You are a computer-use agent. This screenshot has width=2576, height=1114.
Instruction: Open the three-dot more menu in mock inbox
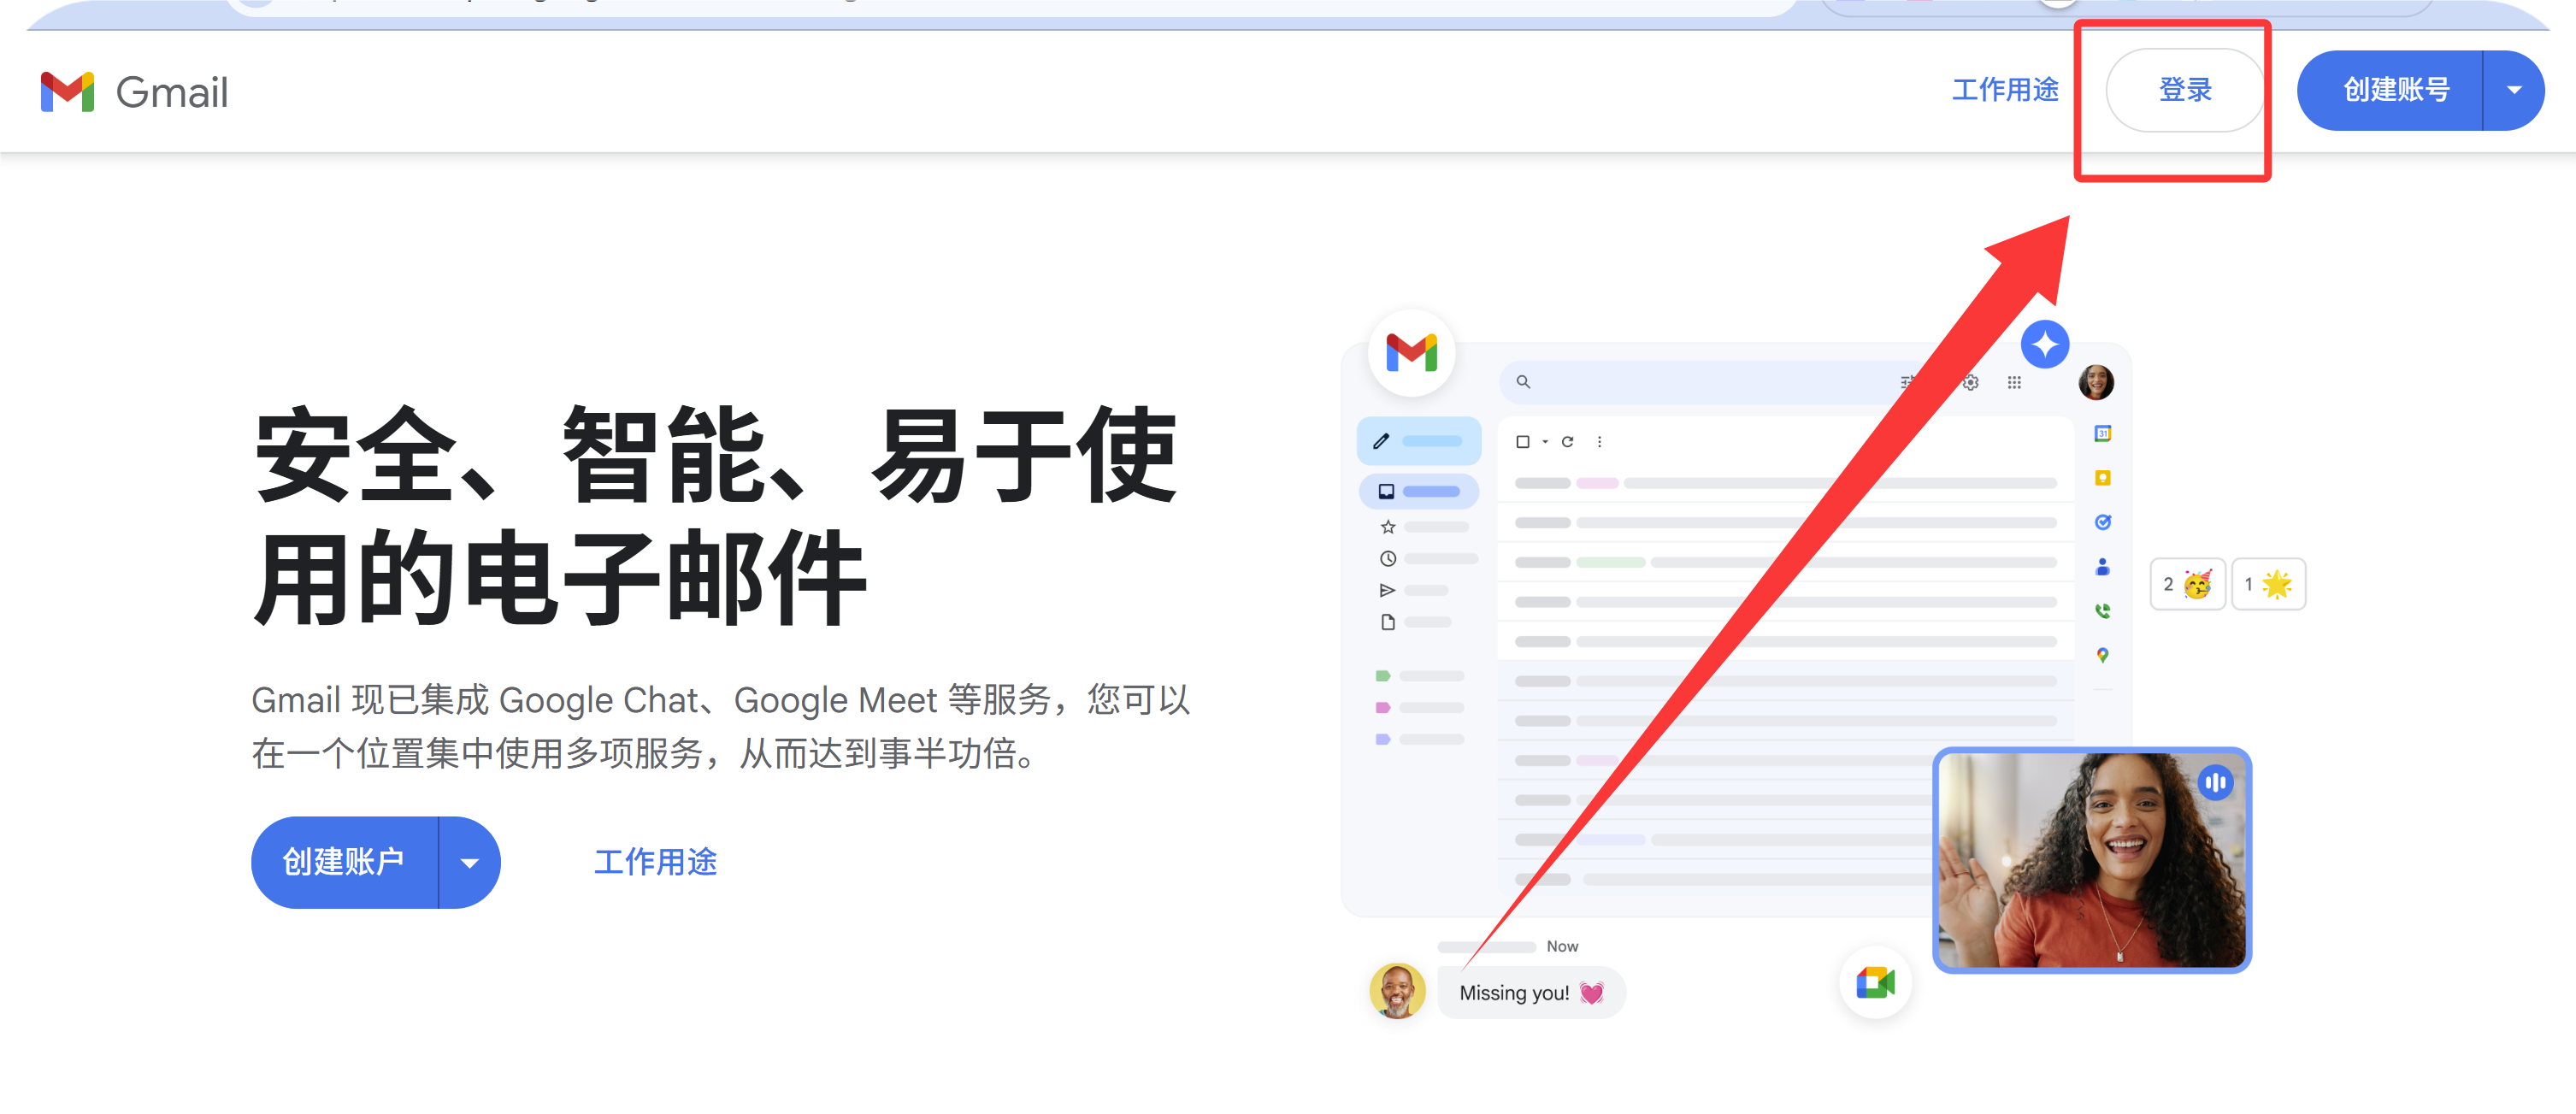coord(1599,441)
